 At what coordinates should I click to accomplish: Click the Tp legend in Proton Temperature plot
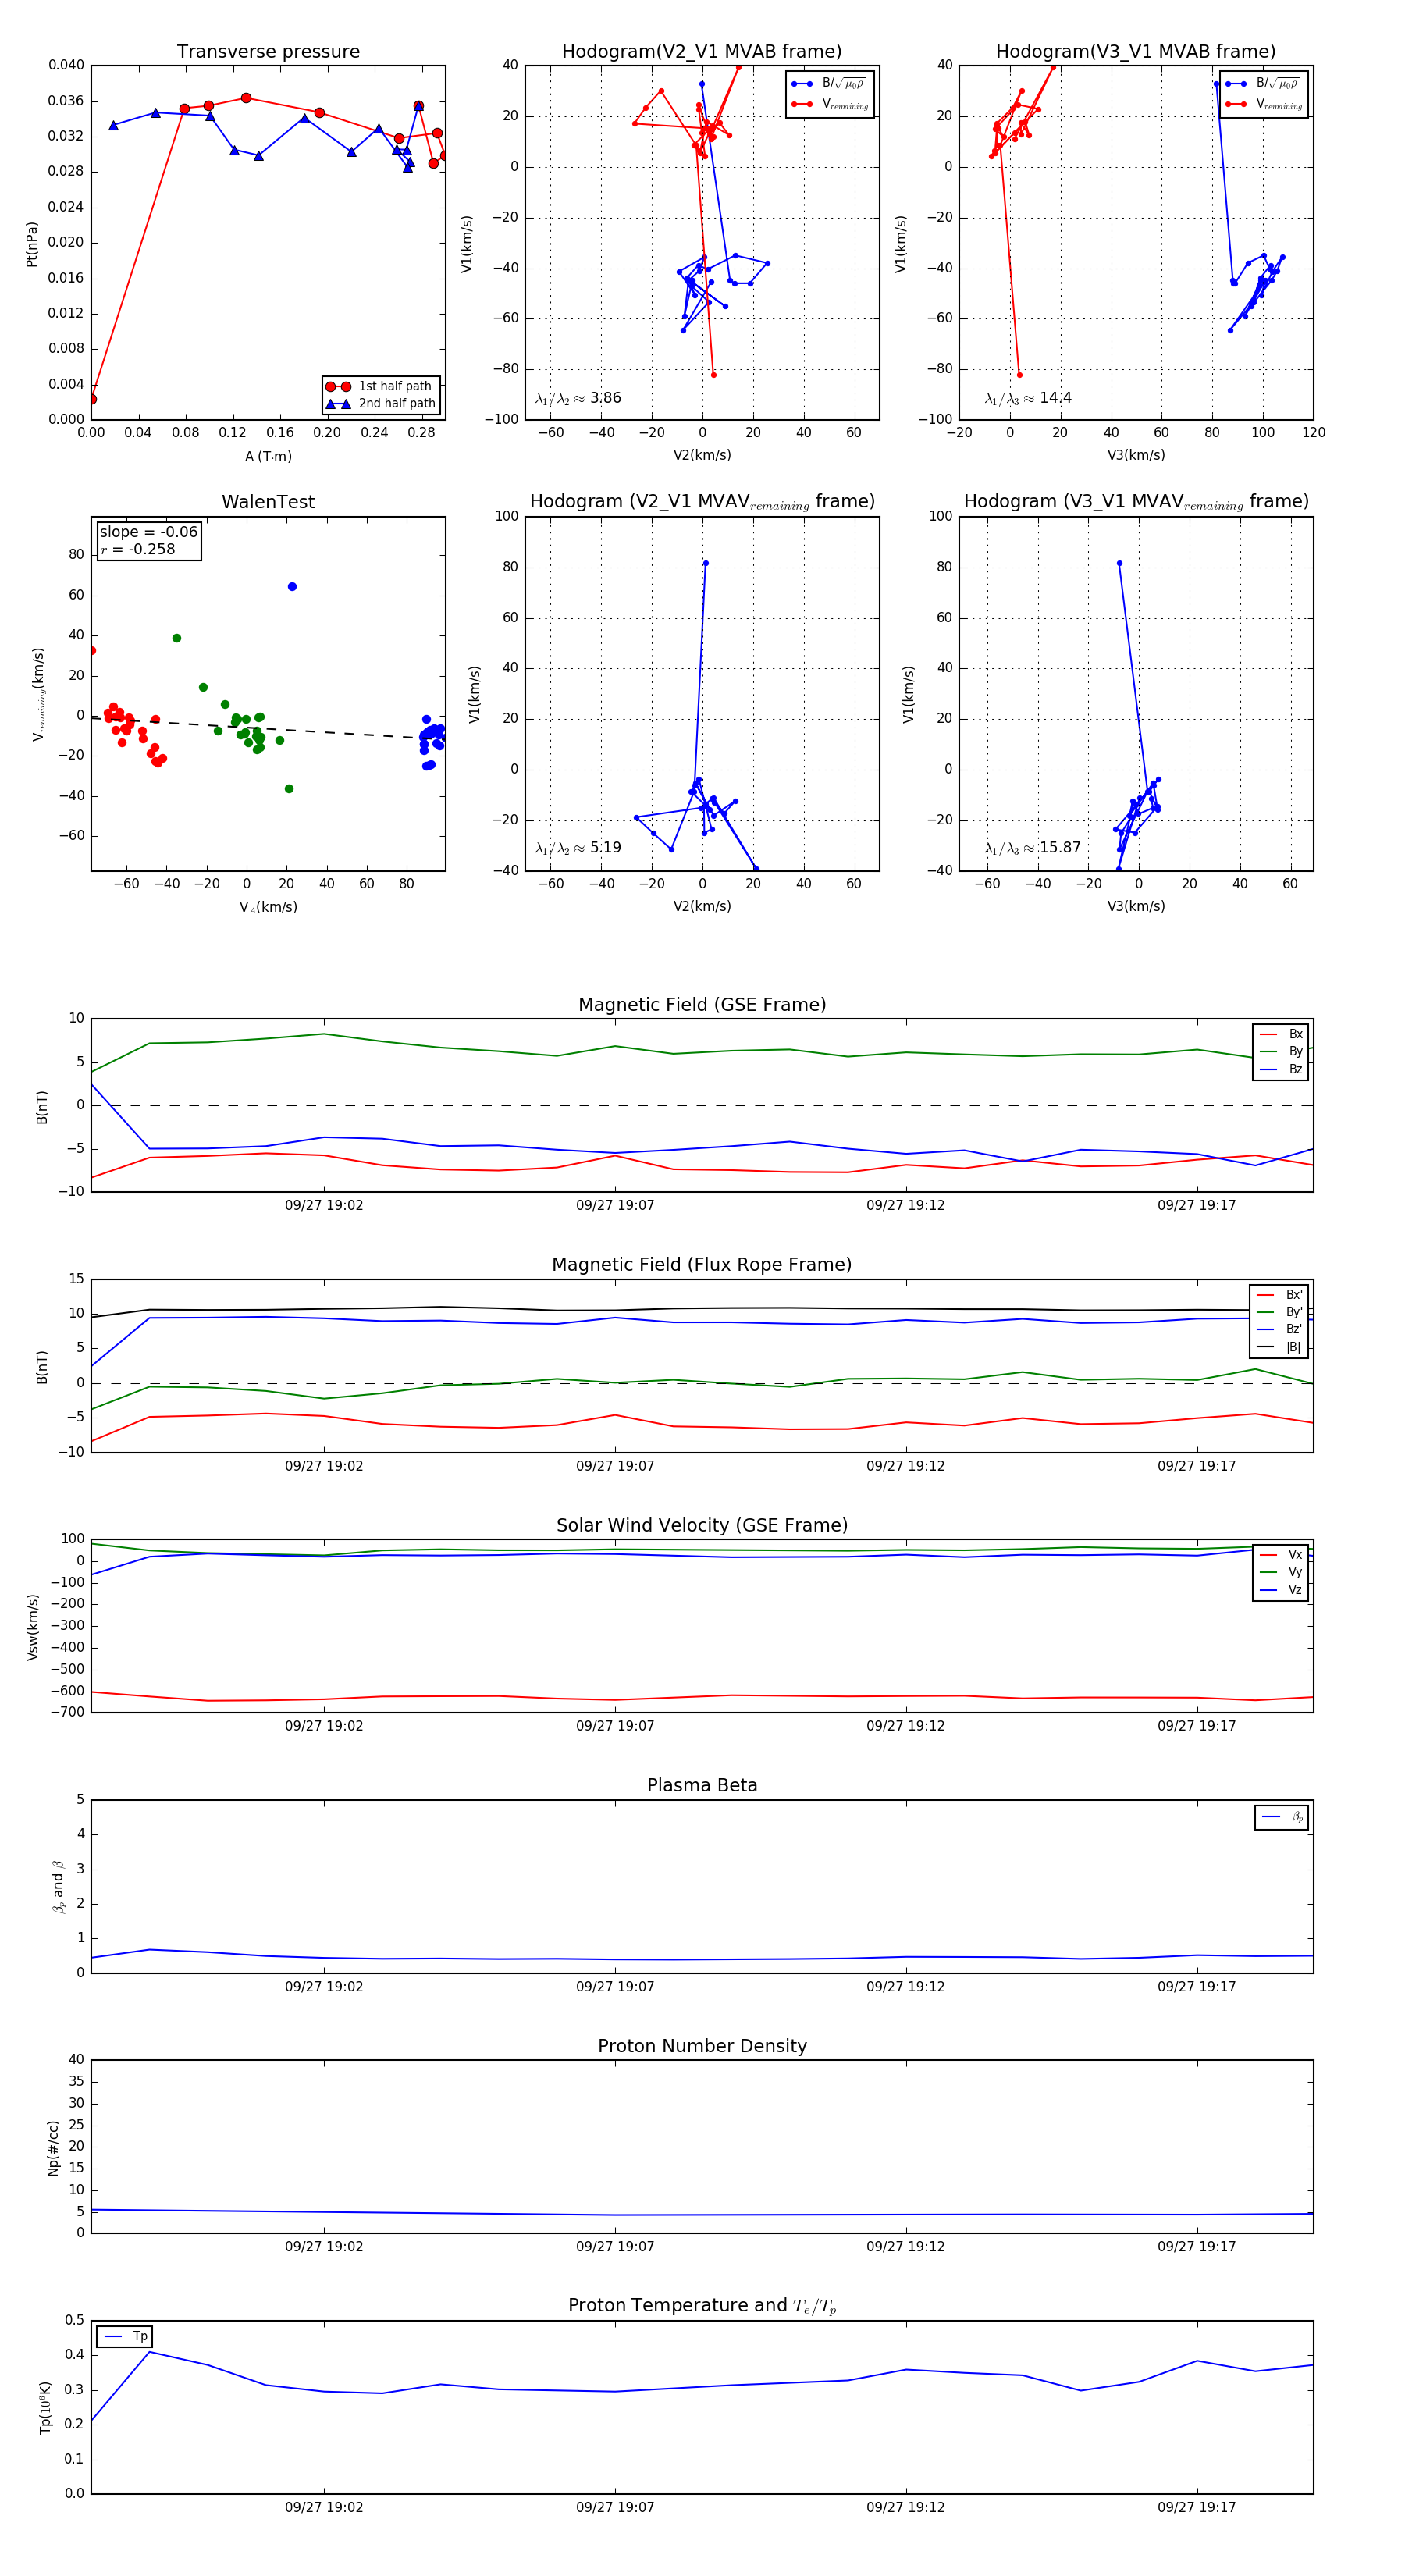(125, 2336)
